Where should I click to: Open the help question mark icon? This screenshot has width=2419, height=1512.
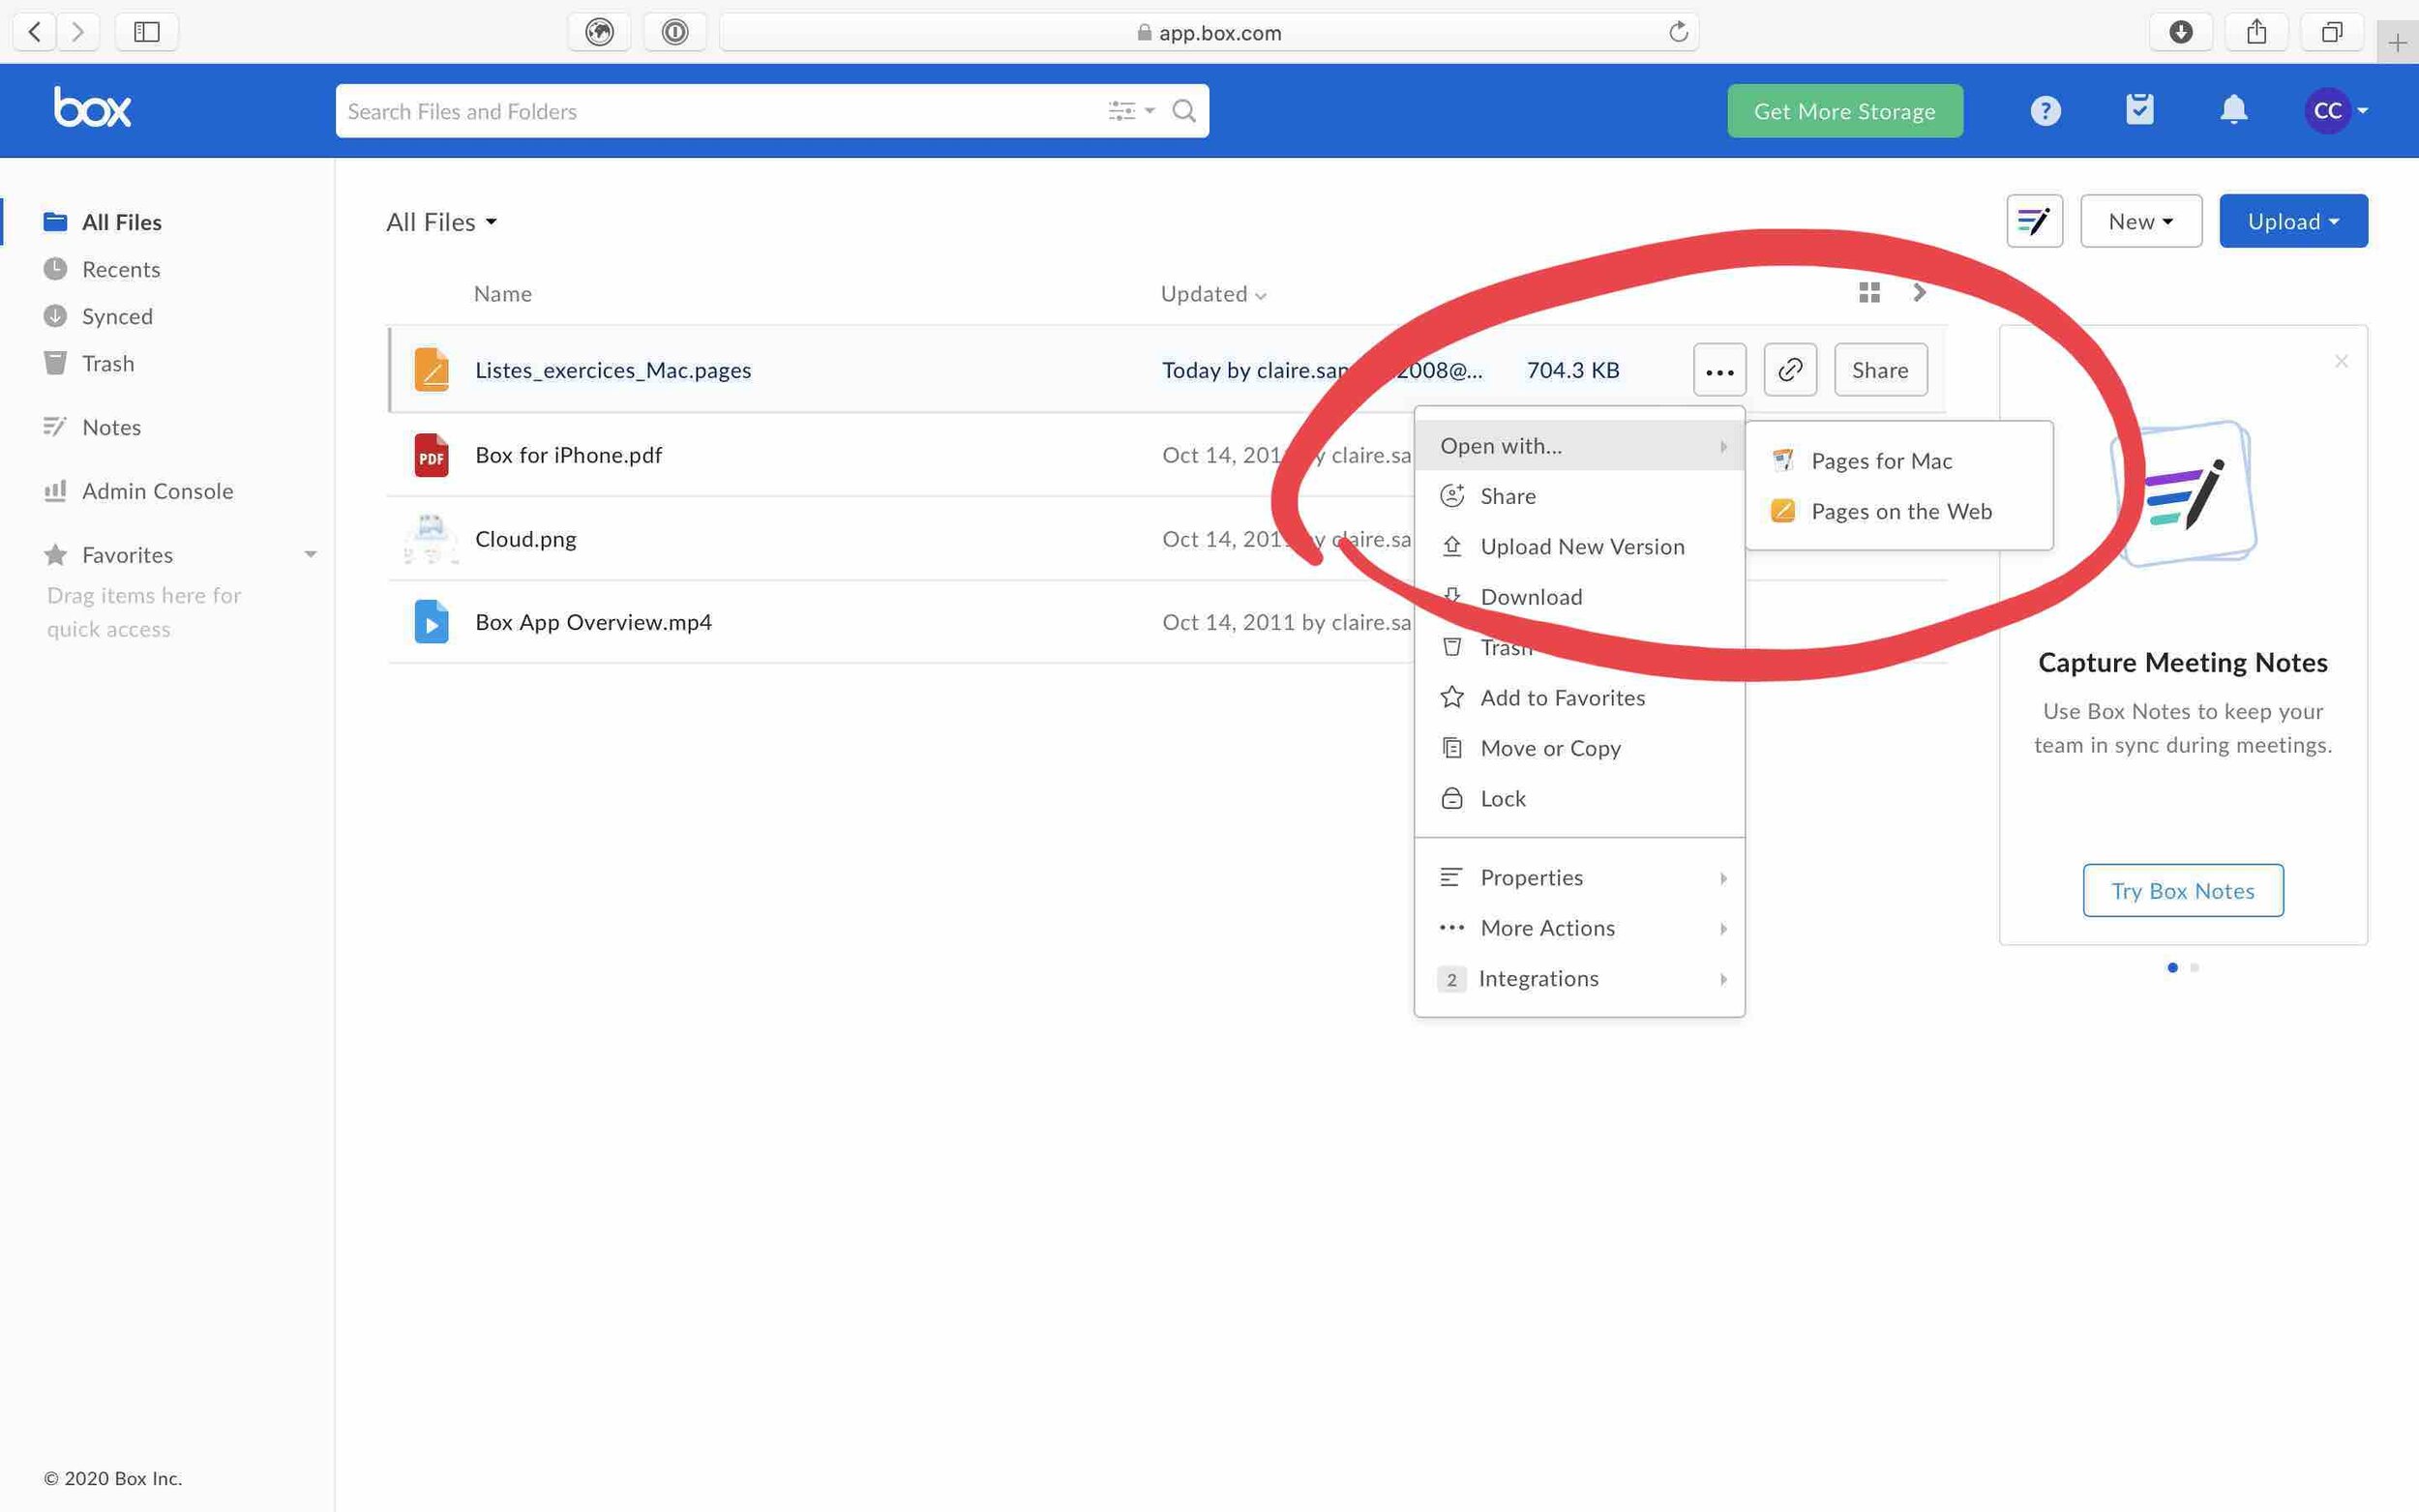pyautogui.click(x=2045, y=110)
